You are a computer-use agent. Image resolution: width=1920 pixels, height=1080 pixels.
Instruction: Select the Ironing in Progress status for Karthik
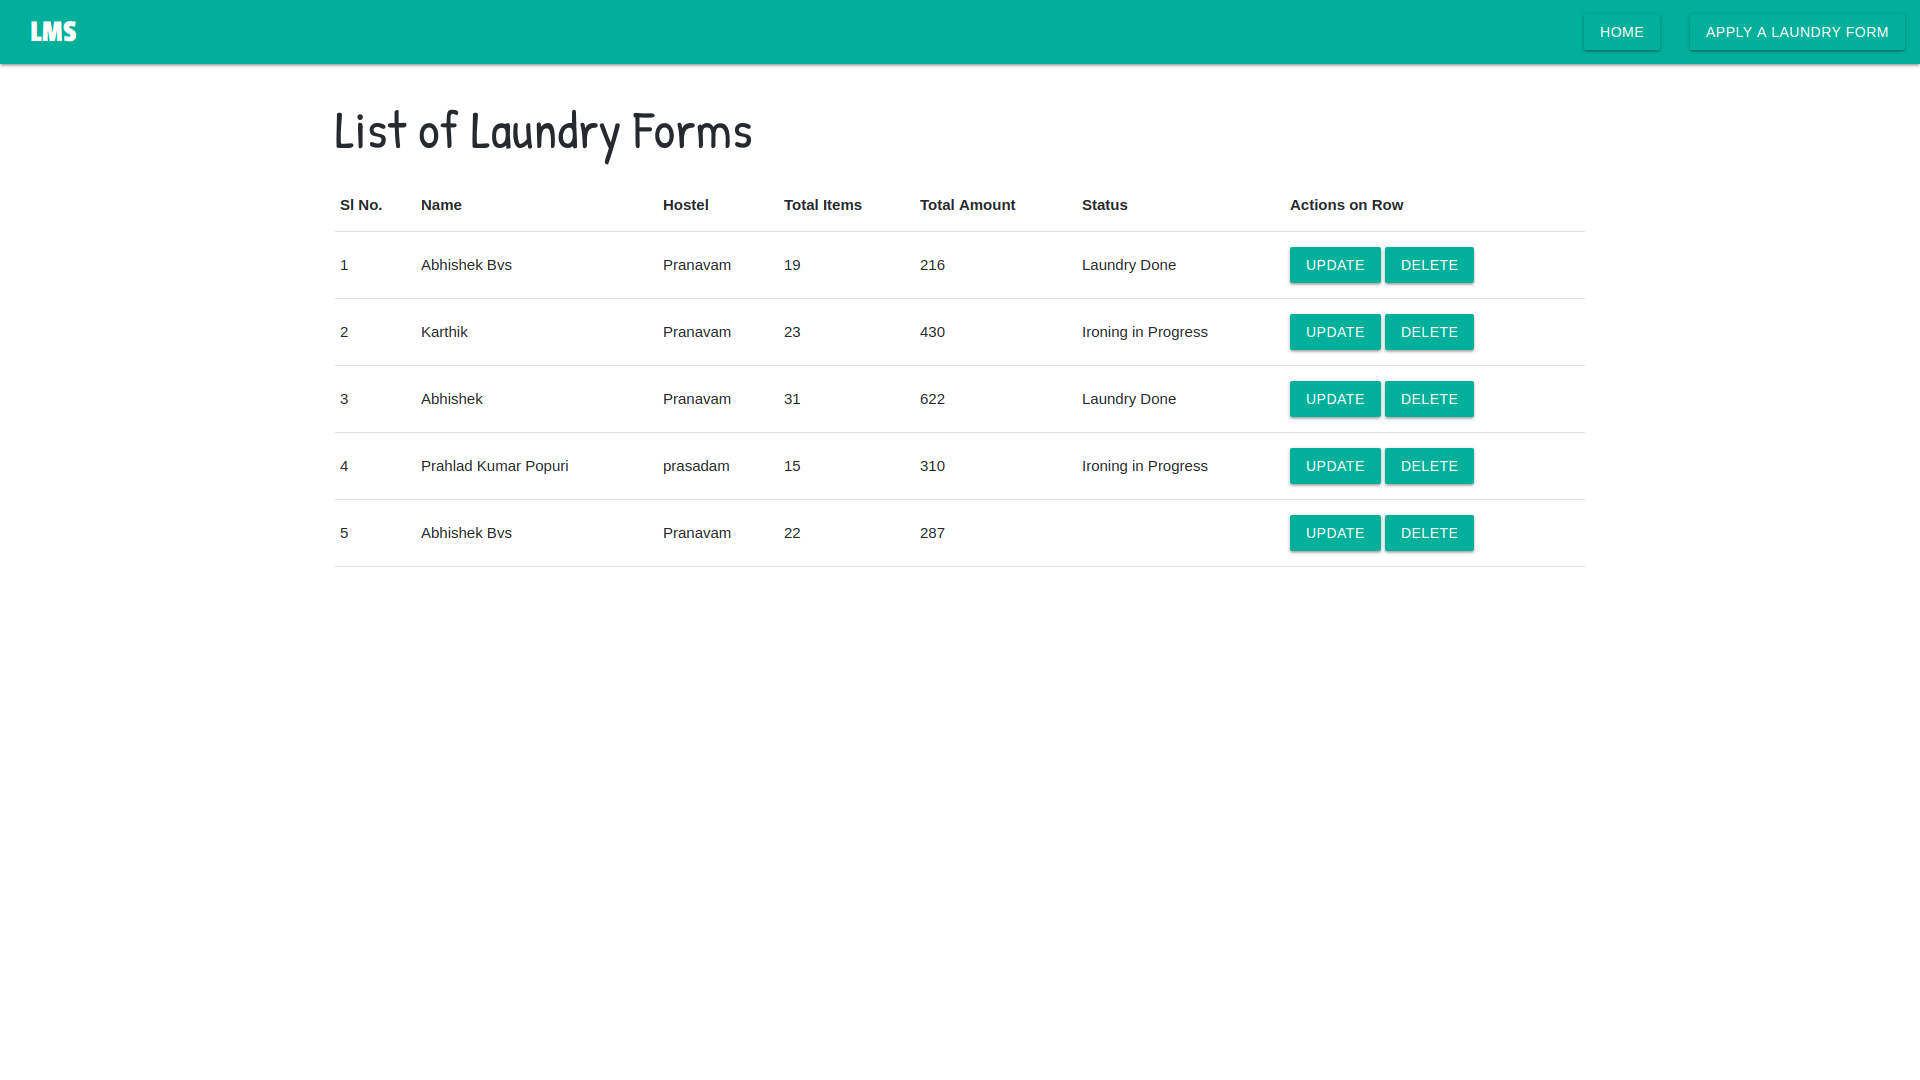coord(1144,332)
